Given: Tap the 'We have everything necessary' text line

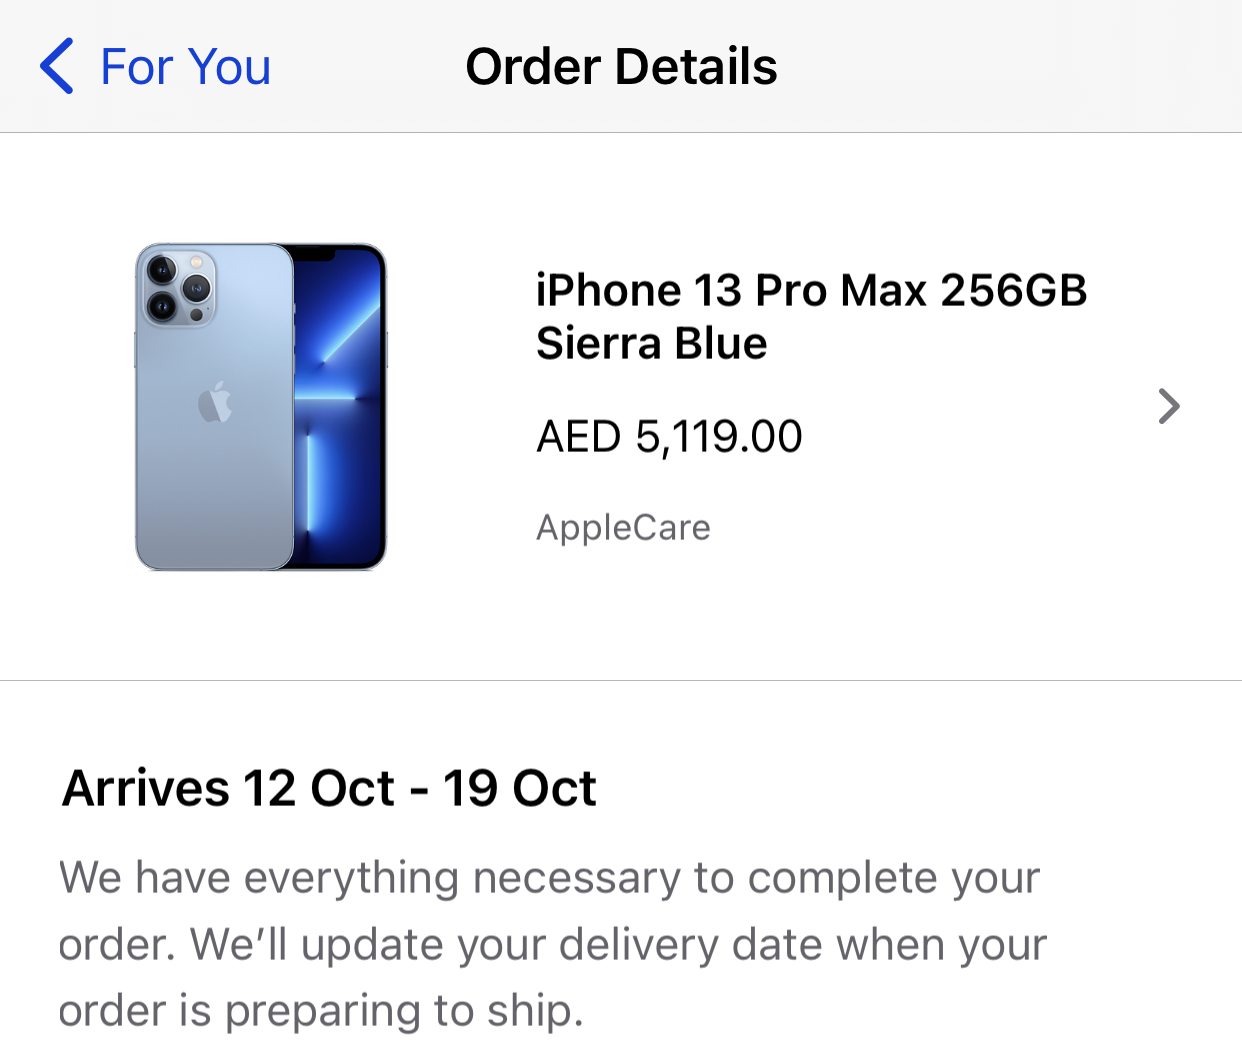Looking at the screenshot, I should point(549,879).
